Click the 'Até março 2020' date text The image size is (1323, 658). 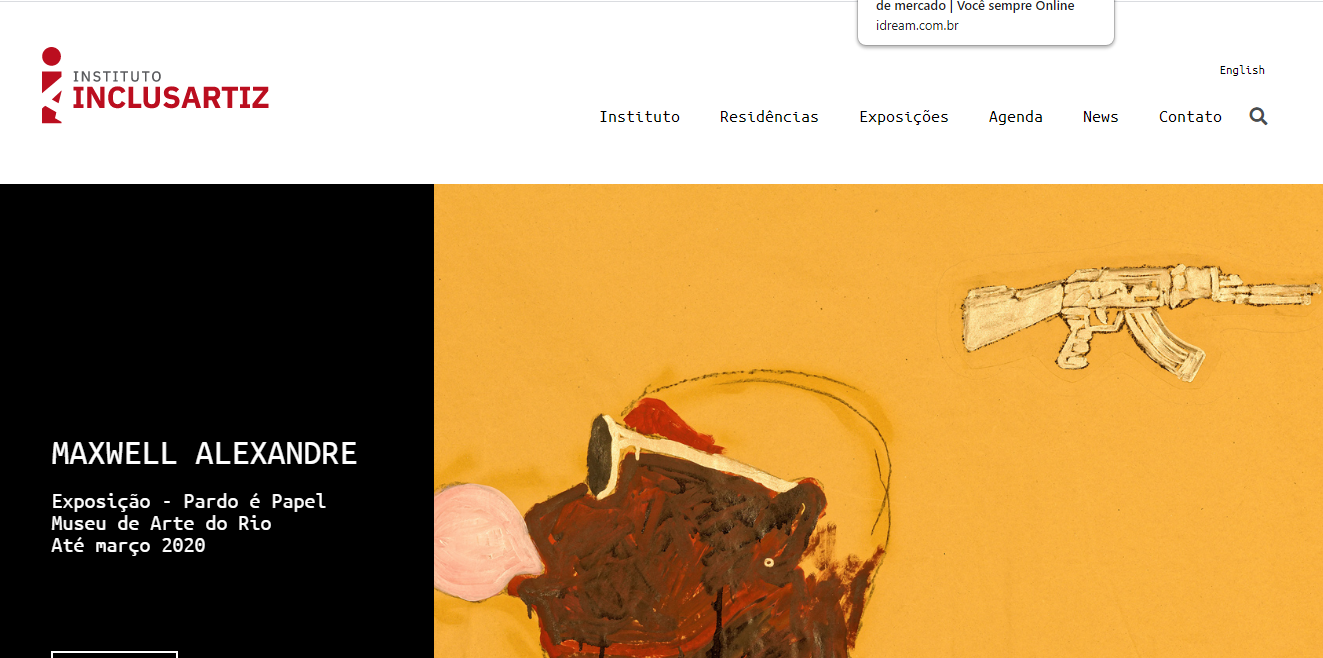(x=128, y=545)
